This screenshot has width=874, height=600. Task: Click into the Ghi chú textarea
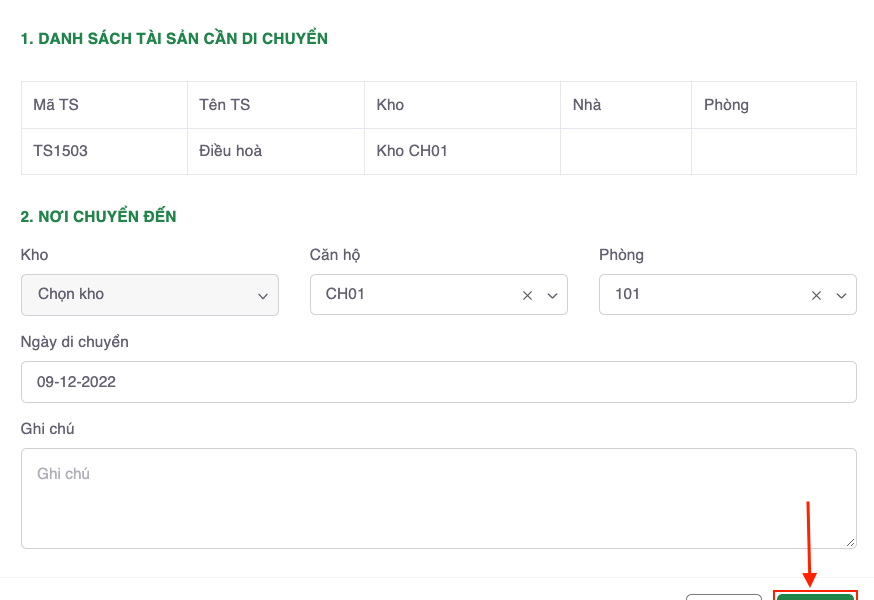438,497
